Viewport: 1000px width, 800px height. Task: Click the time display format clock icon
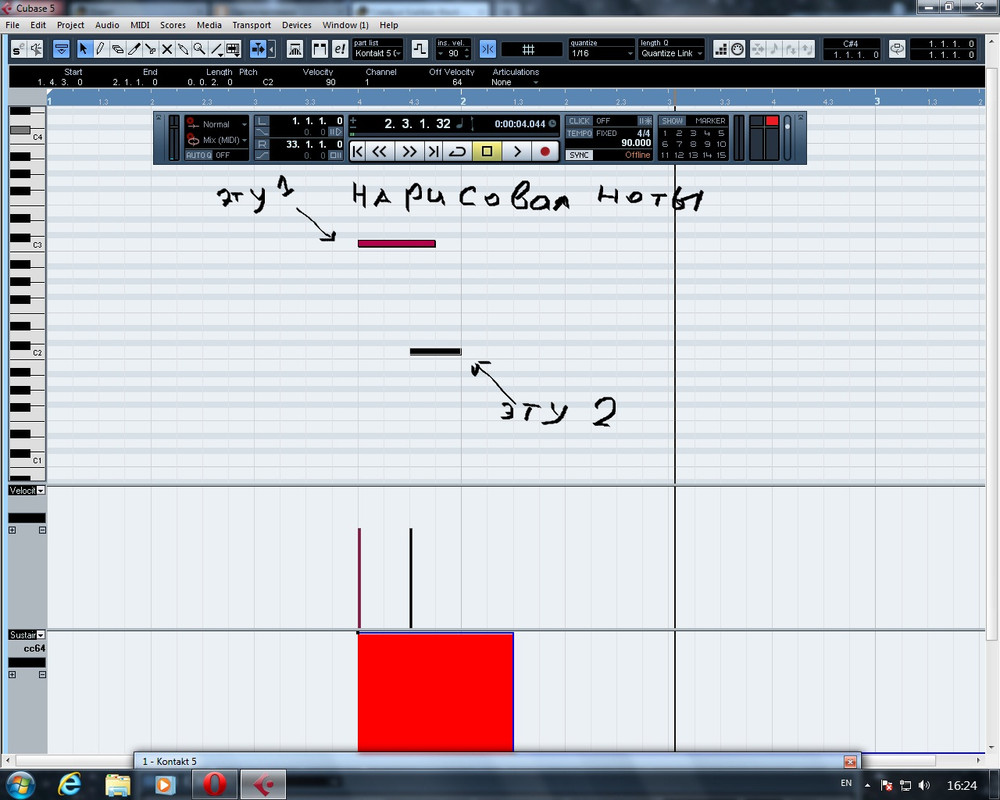[x=552, y=124]
